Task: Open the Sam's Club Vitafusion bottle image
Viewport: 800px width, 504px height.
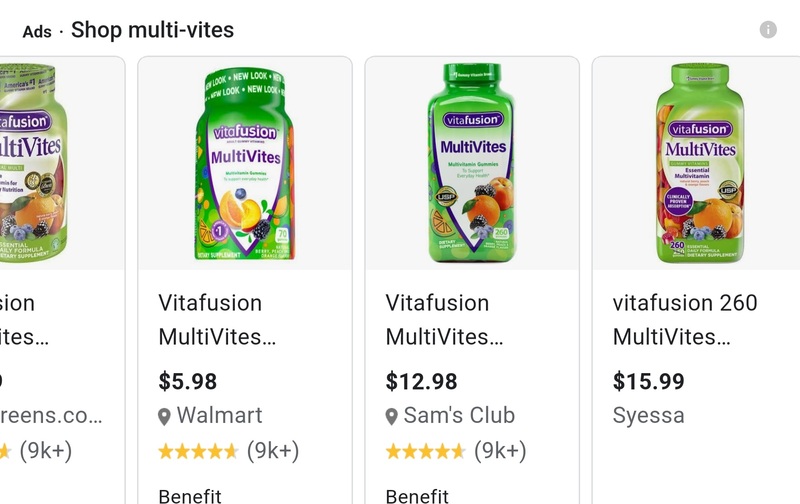Action: [x=472, y=163]
